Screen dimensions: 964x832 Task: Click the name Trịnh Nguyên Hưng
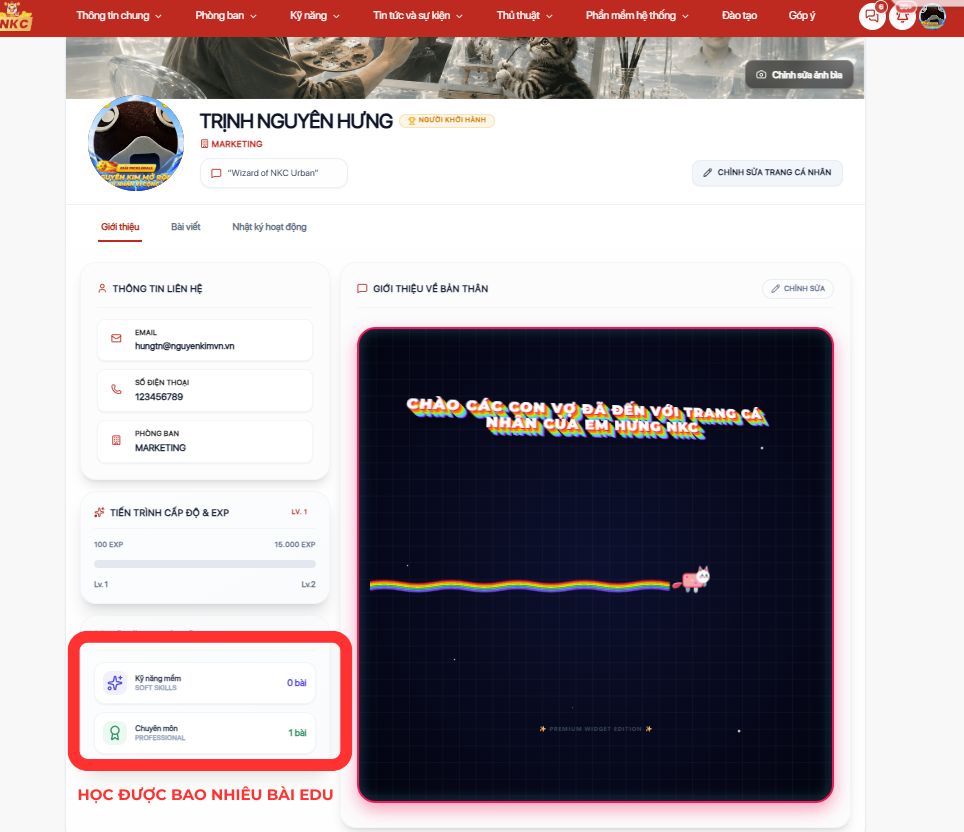pyautogui.click(x=296, y=121)
